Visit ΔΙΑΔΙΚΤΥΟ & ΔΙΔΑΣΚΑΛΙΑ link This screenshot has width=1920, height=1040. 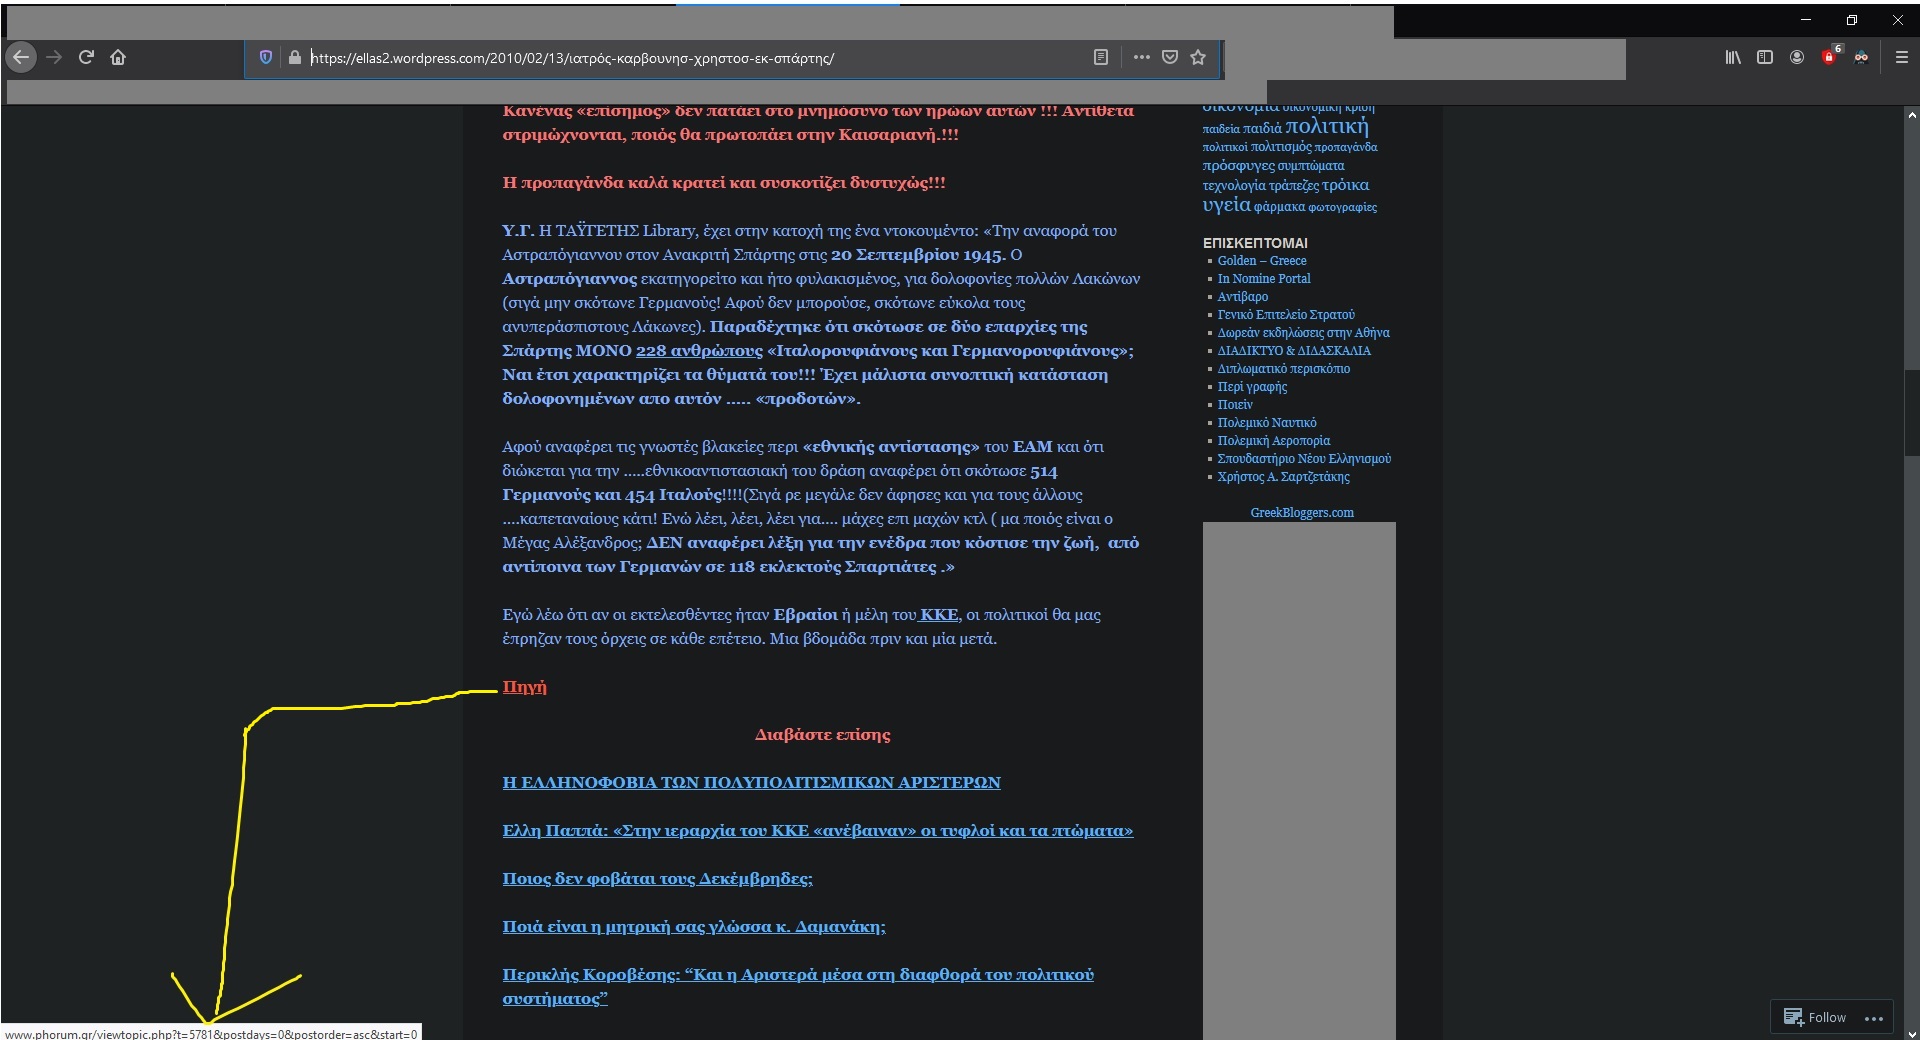[1294, 351]
